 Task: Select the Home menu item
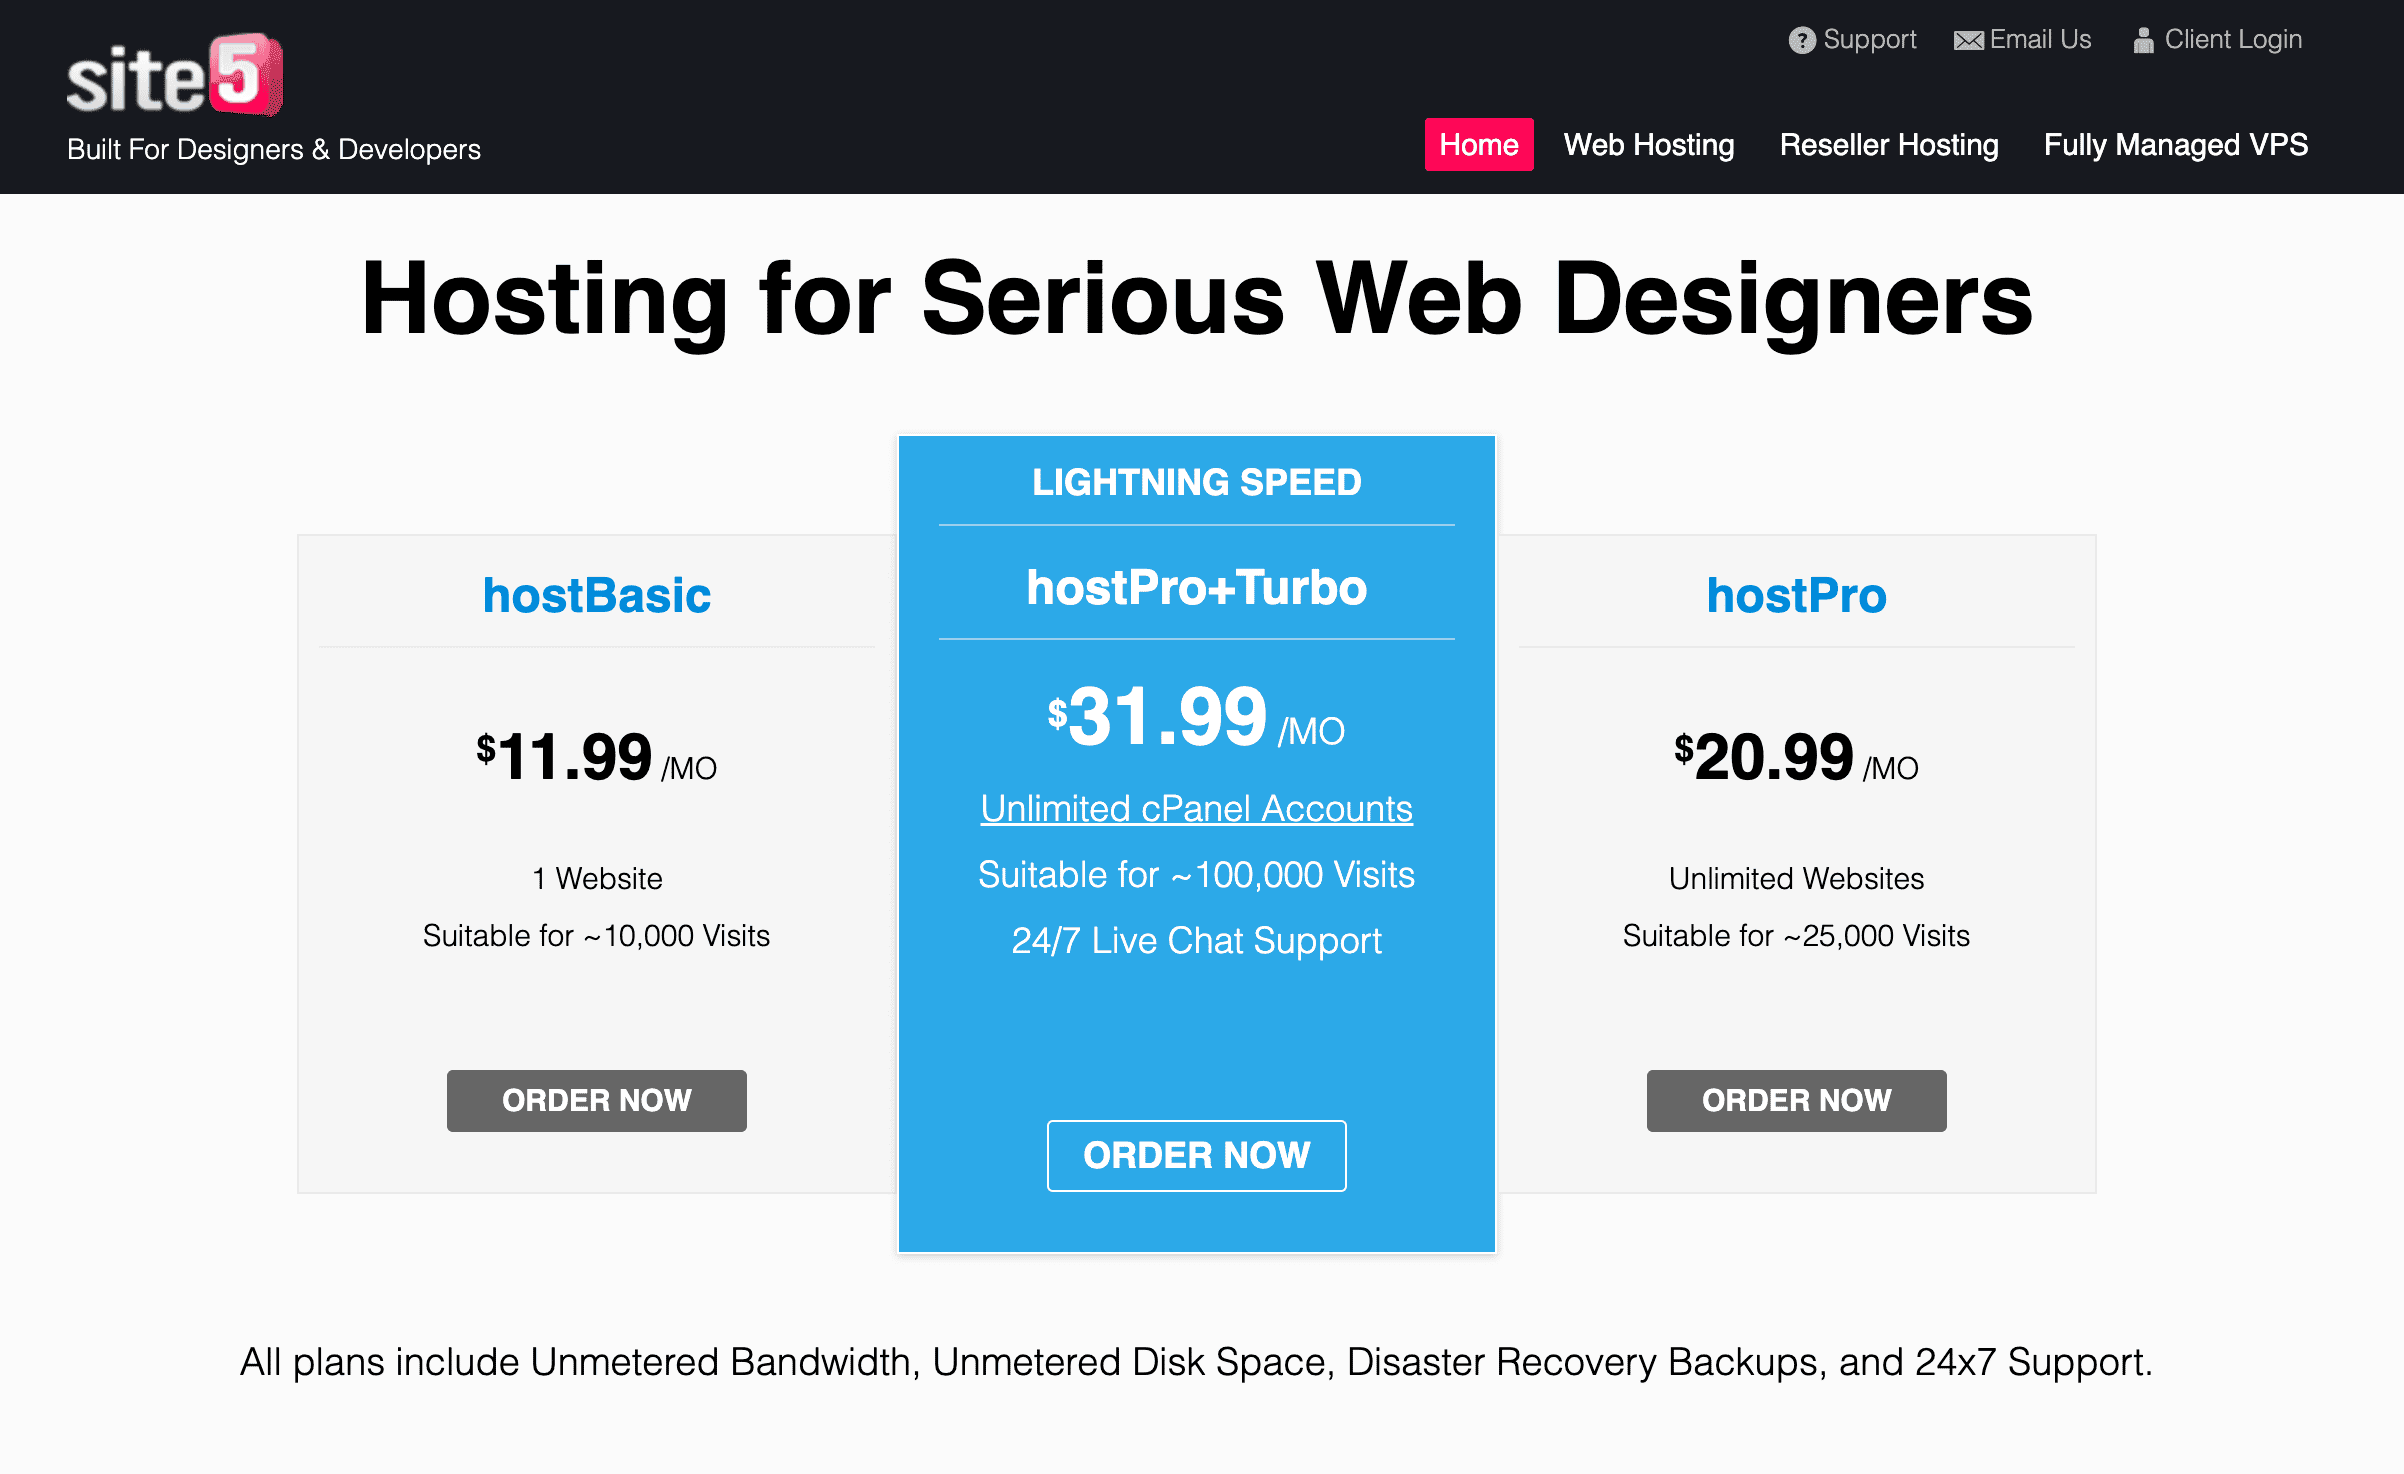click(x=1478, y=145)
